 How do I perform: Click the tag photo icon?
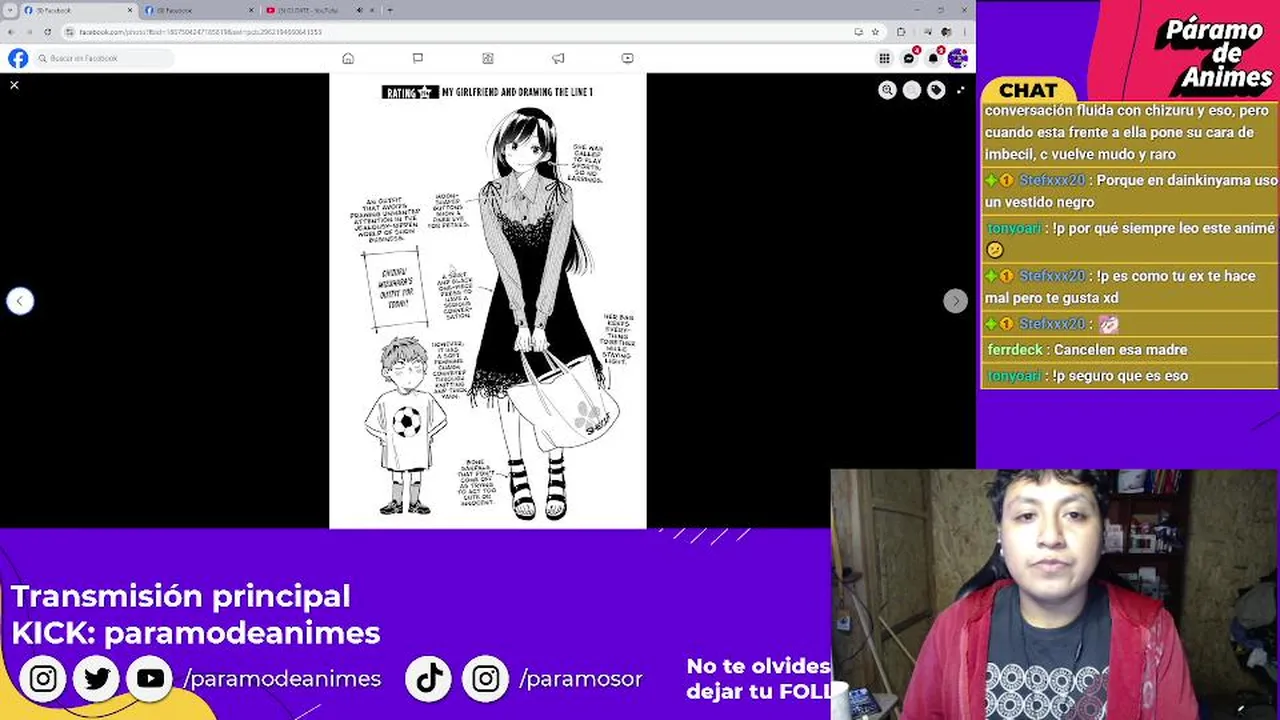[x=936, y=90]
